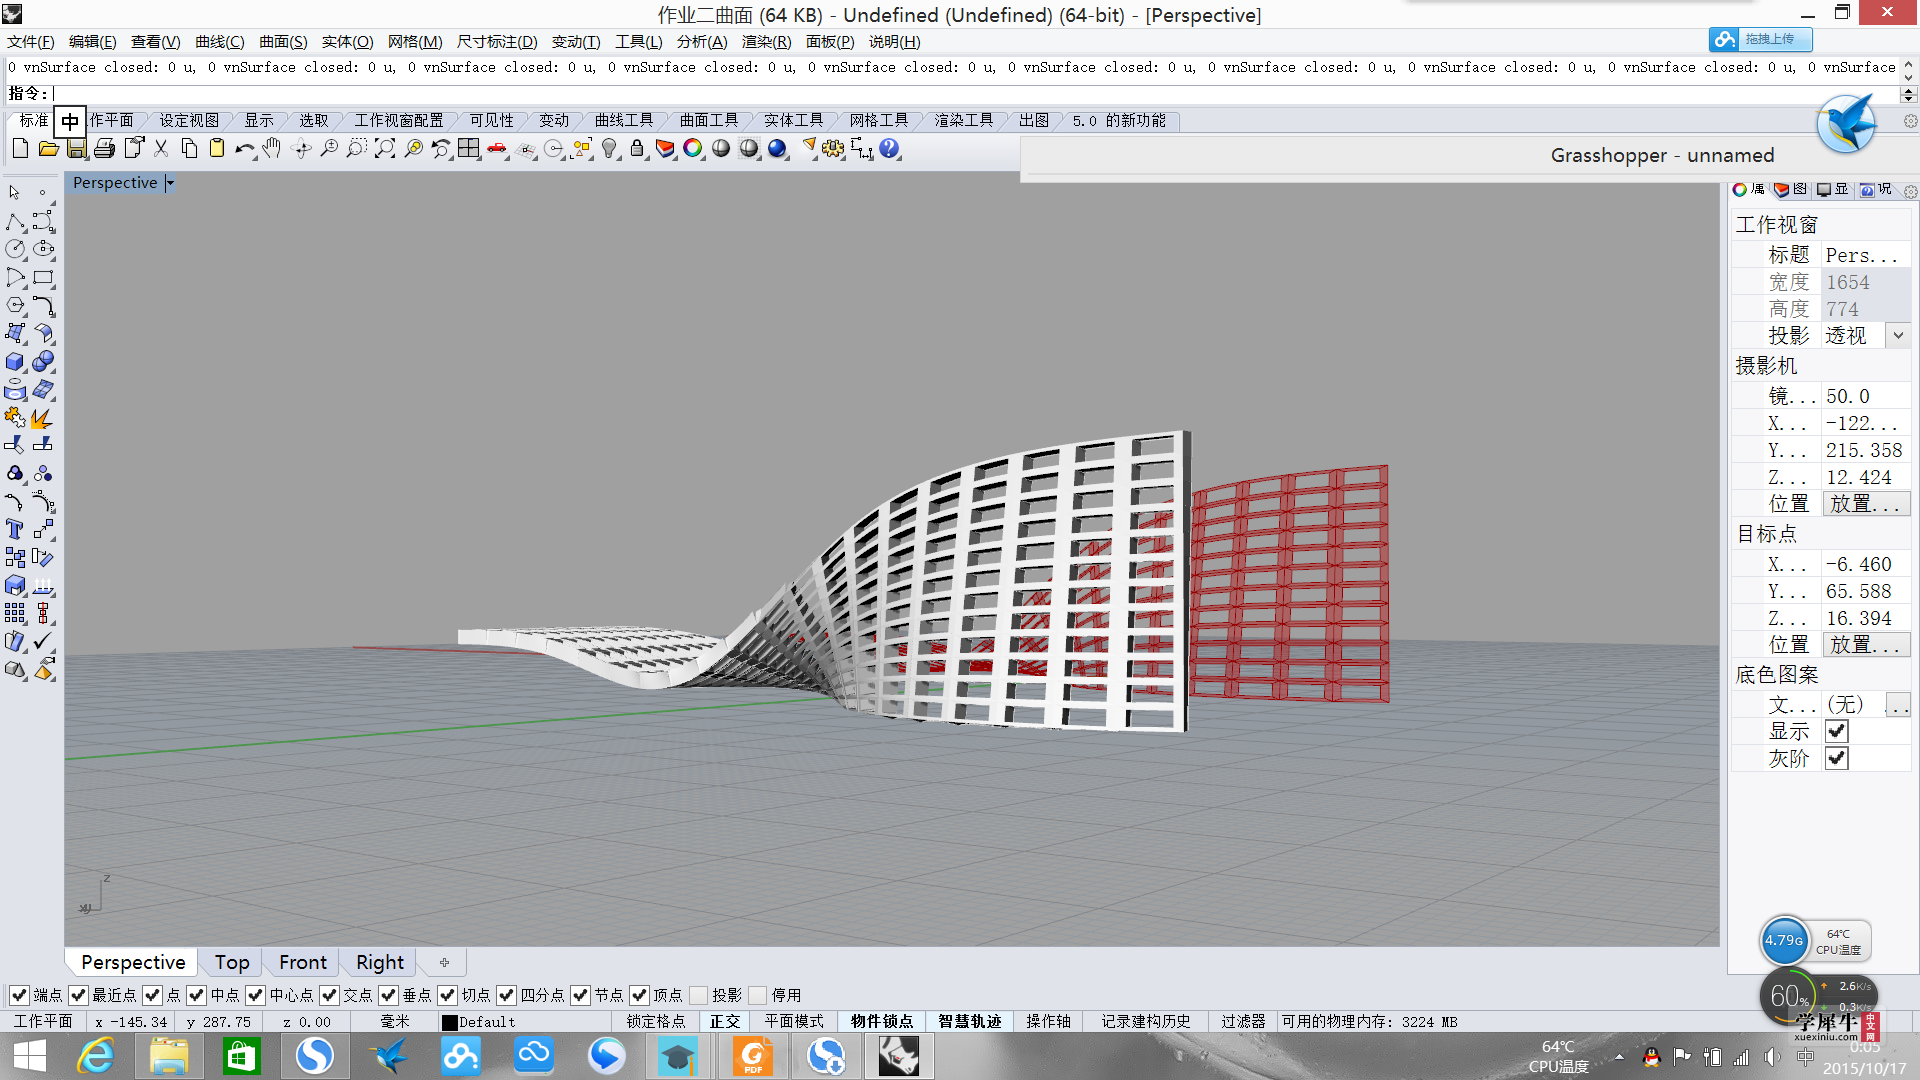Image resolution: width=1920 pixels, height=1080 pixels.
Task: Switch to the 实体工具 toolbar tab
Action: coord(794,120)
